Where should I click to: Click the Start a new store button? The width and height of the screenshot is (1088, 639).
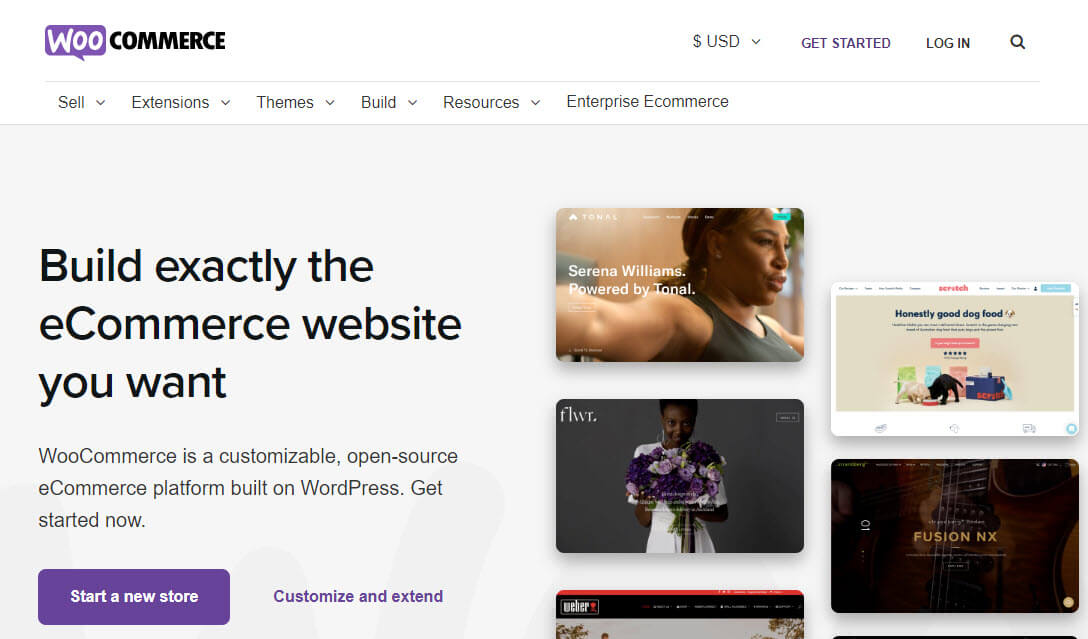[134, 597]
